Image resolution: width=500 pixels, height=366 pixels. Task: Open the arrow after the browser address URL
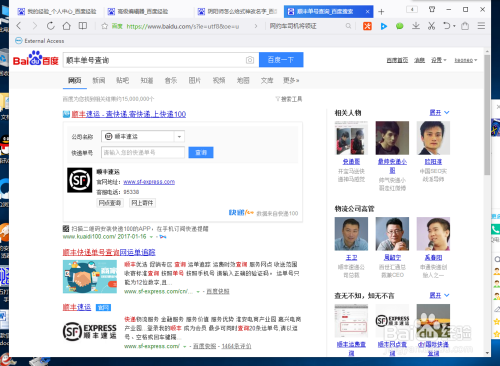[x=256, y=26]
